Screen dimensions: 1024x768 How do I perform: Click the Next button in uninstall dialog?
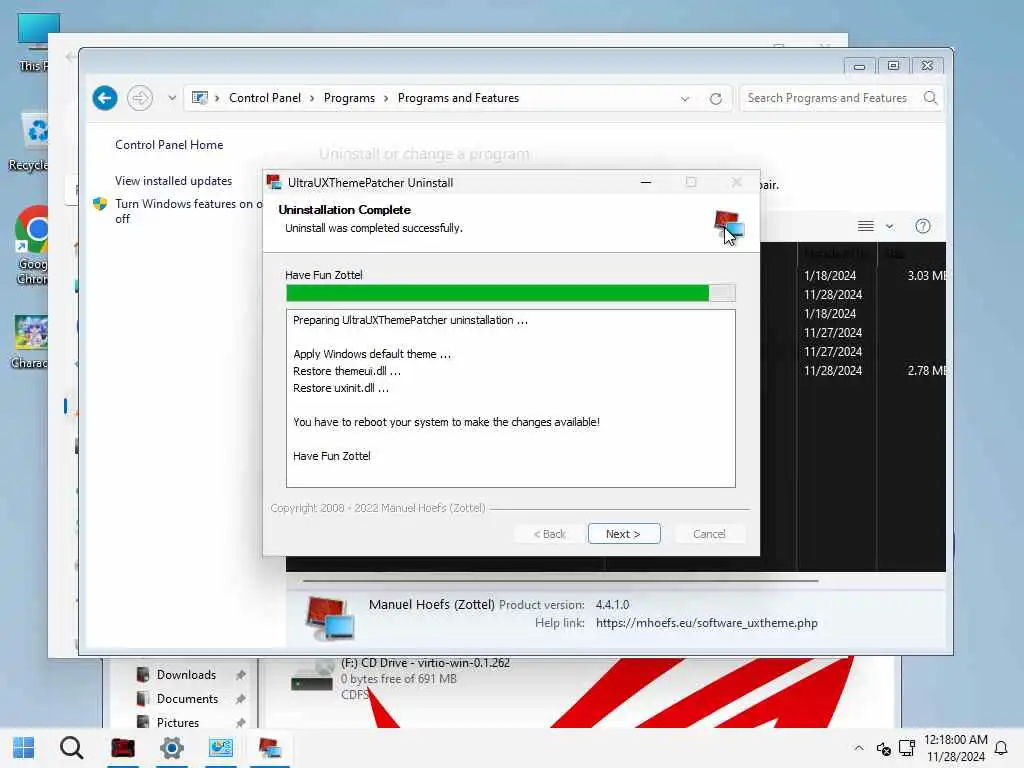[x=624, y=534]
